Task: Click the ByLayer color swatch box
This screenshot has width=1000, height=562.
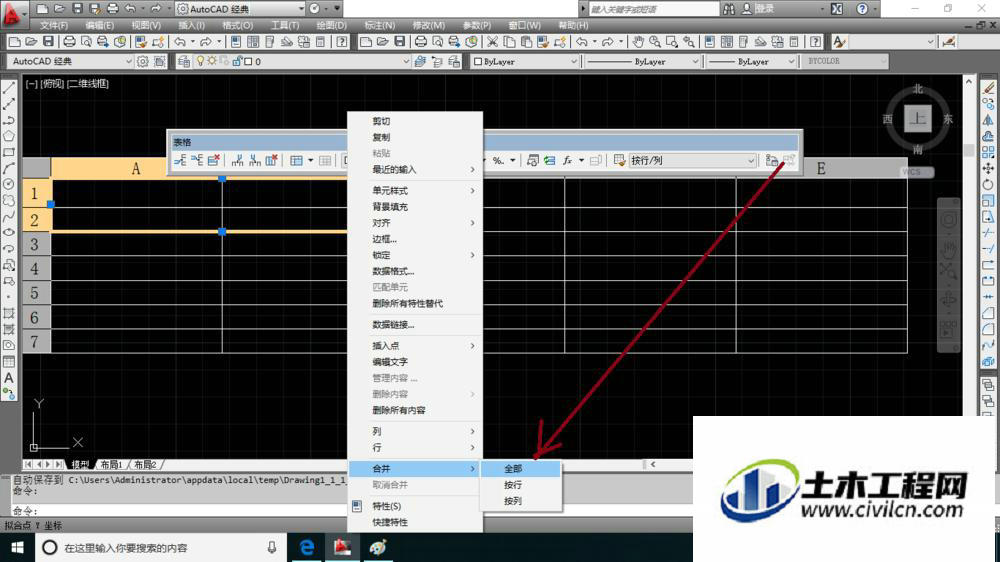Action: click(478, 62)
